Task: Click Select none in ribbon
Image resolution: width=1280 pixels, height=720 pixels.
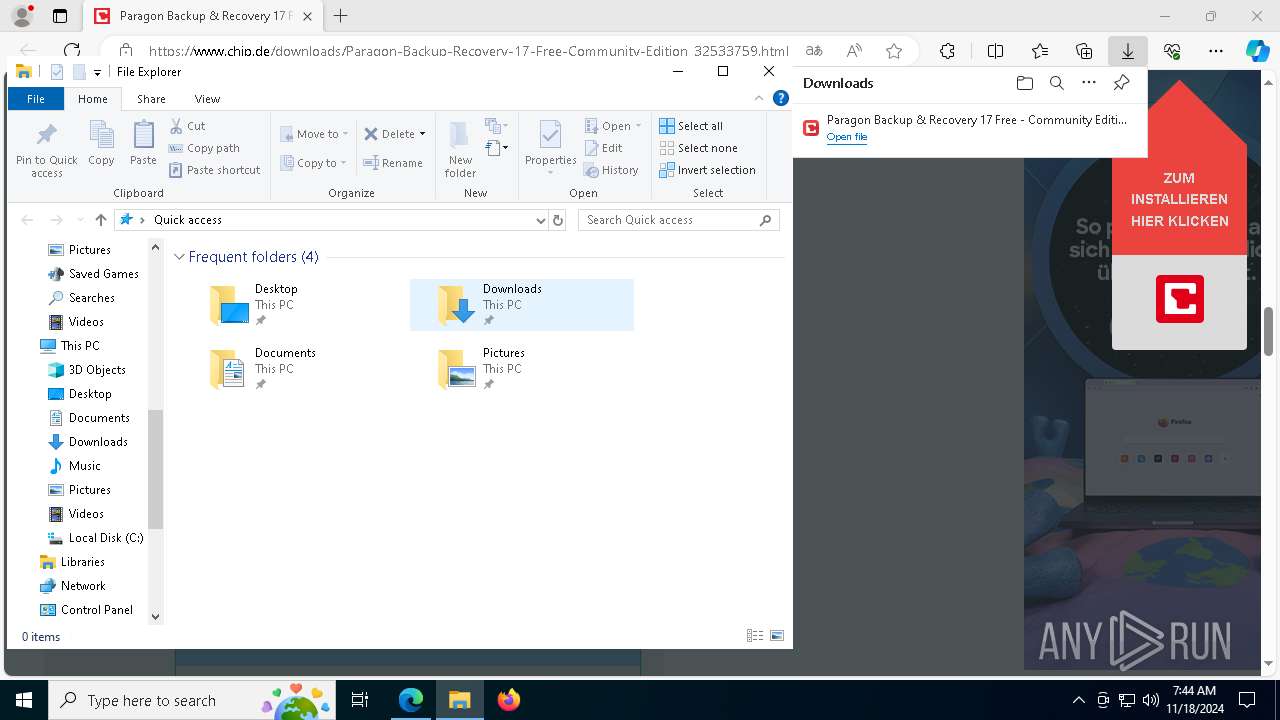Action: click(697, 148)
